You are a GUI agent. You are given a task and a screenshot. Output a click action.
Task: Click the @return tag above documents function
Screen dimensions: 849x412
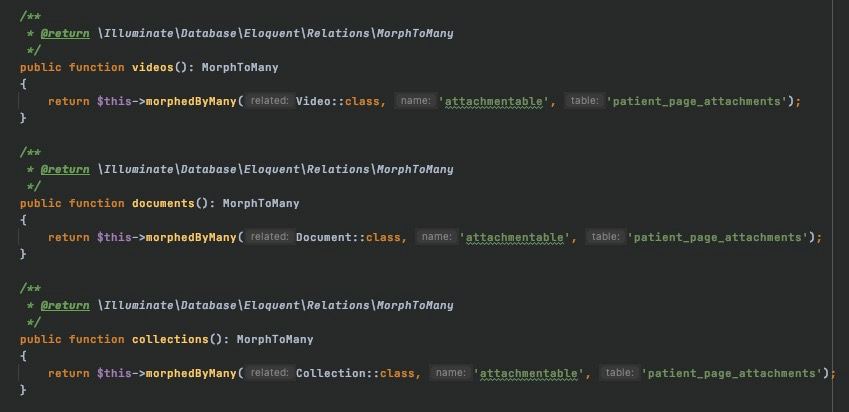pos(65,169)
